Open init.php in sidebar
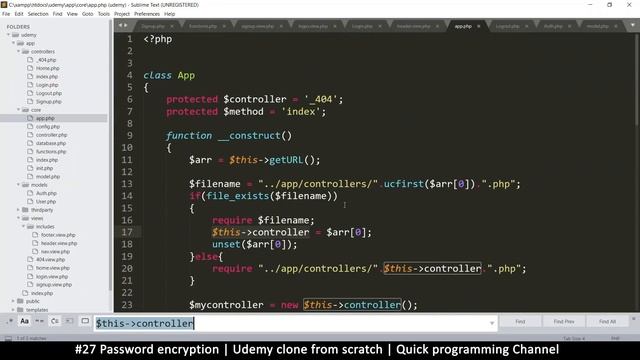640x360 pixels. [x=44, y=168]
